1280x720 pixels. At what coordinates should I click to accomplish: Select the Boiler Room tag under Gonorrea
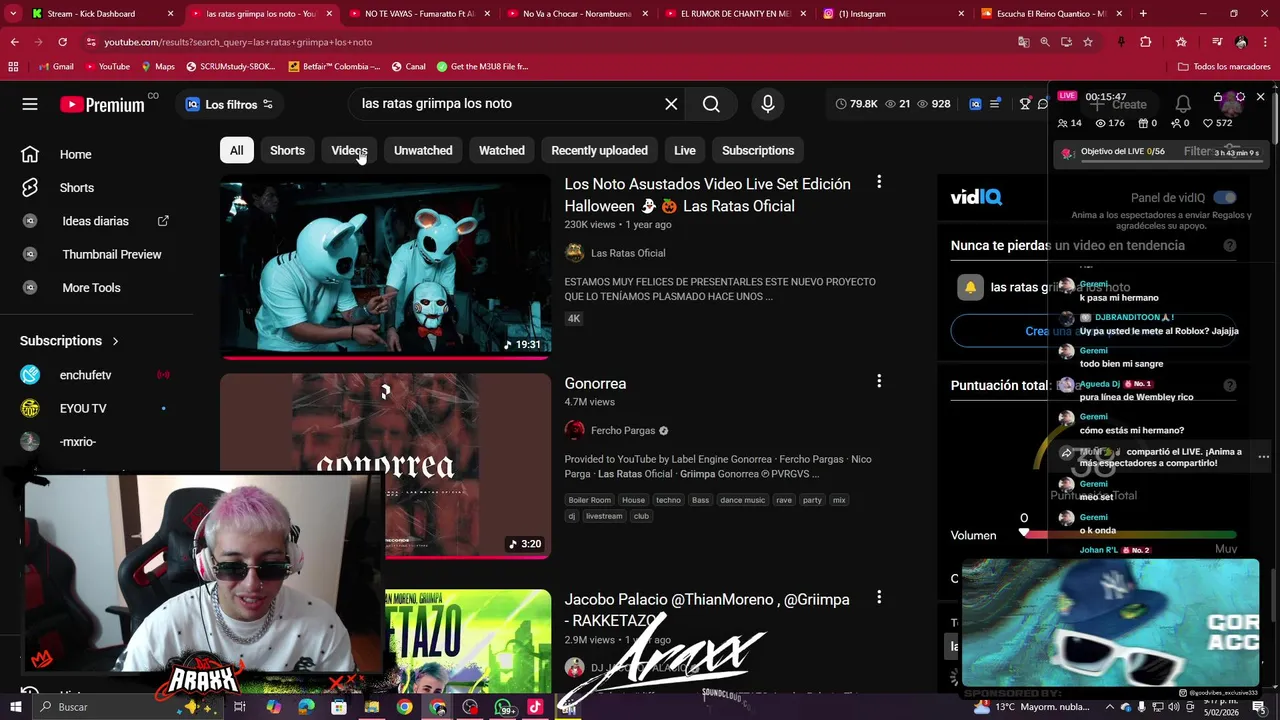click(589, 500)
